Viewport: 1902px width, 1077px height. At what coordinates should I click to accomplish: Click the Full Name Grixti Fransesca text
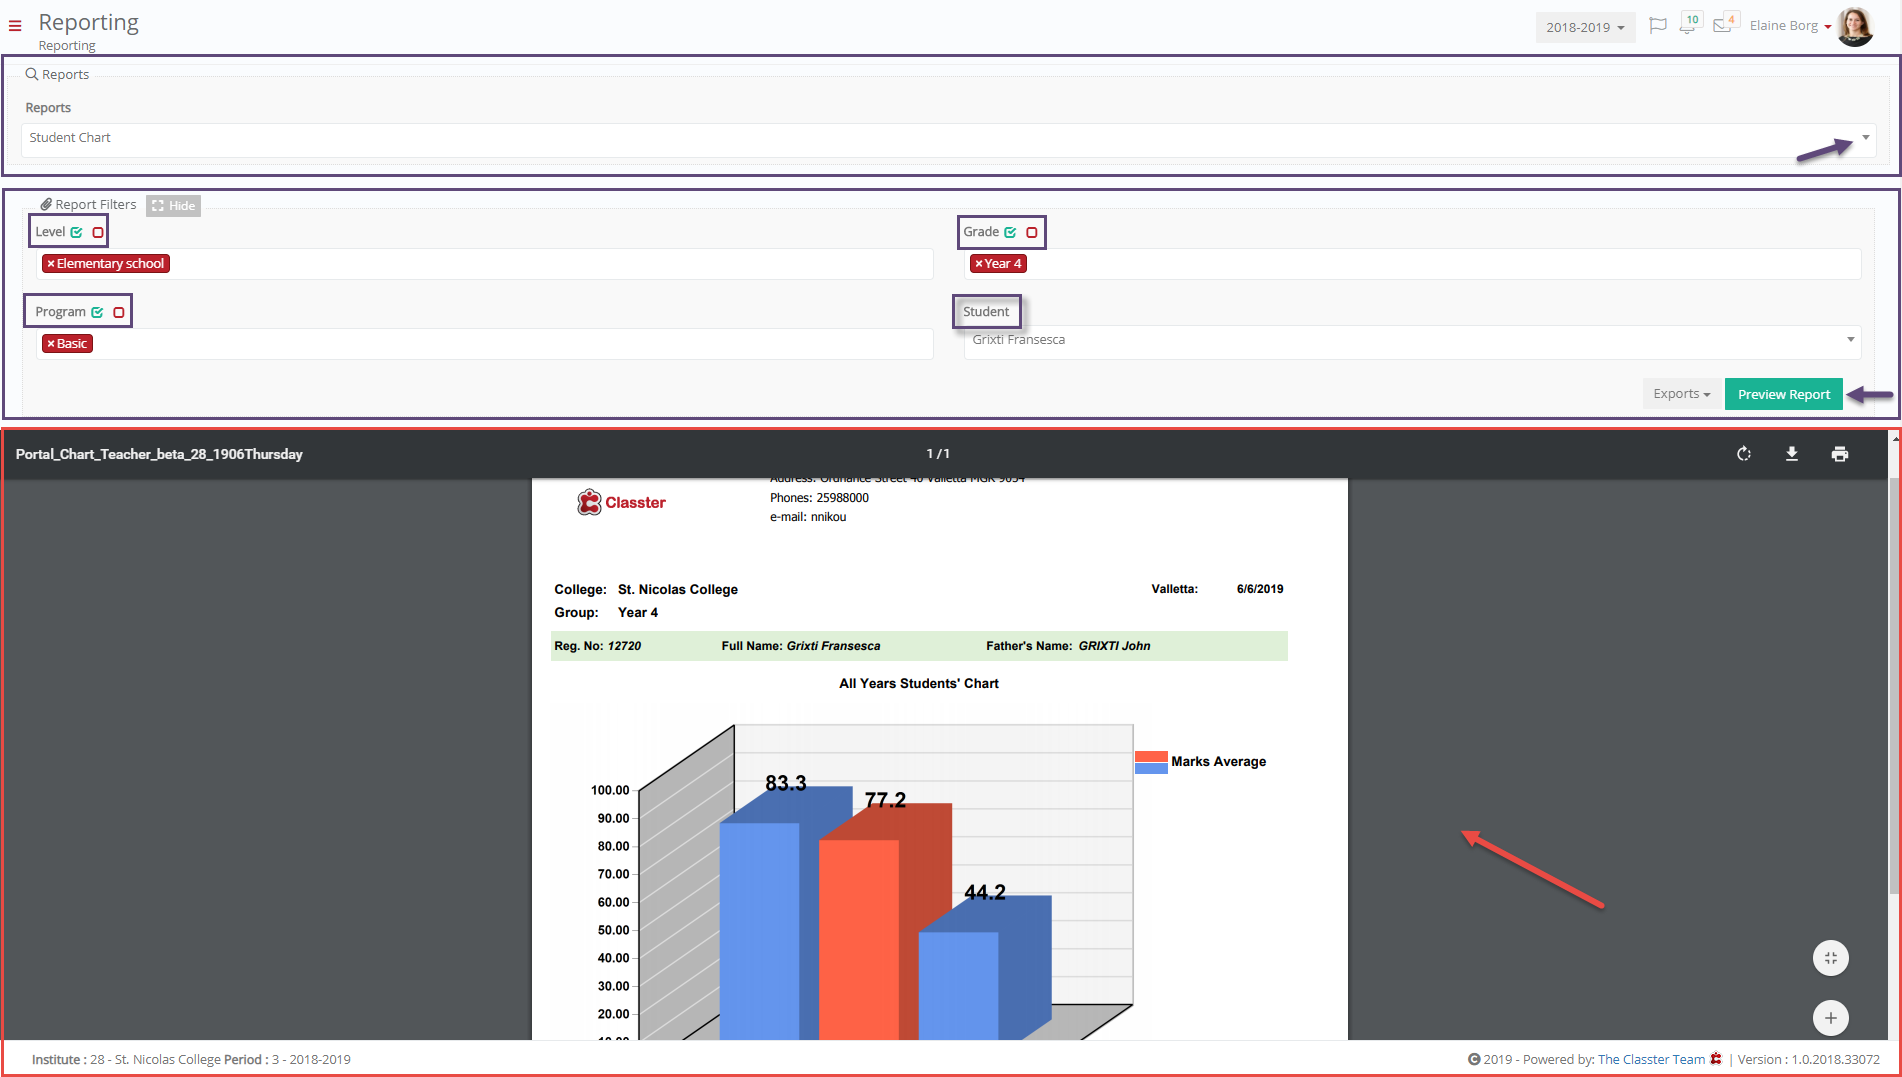pyautogui.click(x=801, y=646)
